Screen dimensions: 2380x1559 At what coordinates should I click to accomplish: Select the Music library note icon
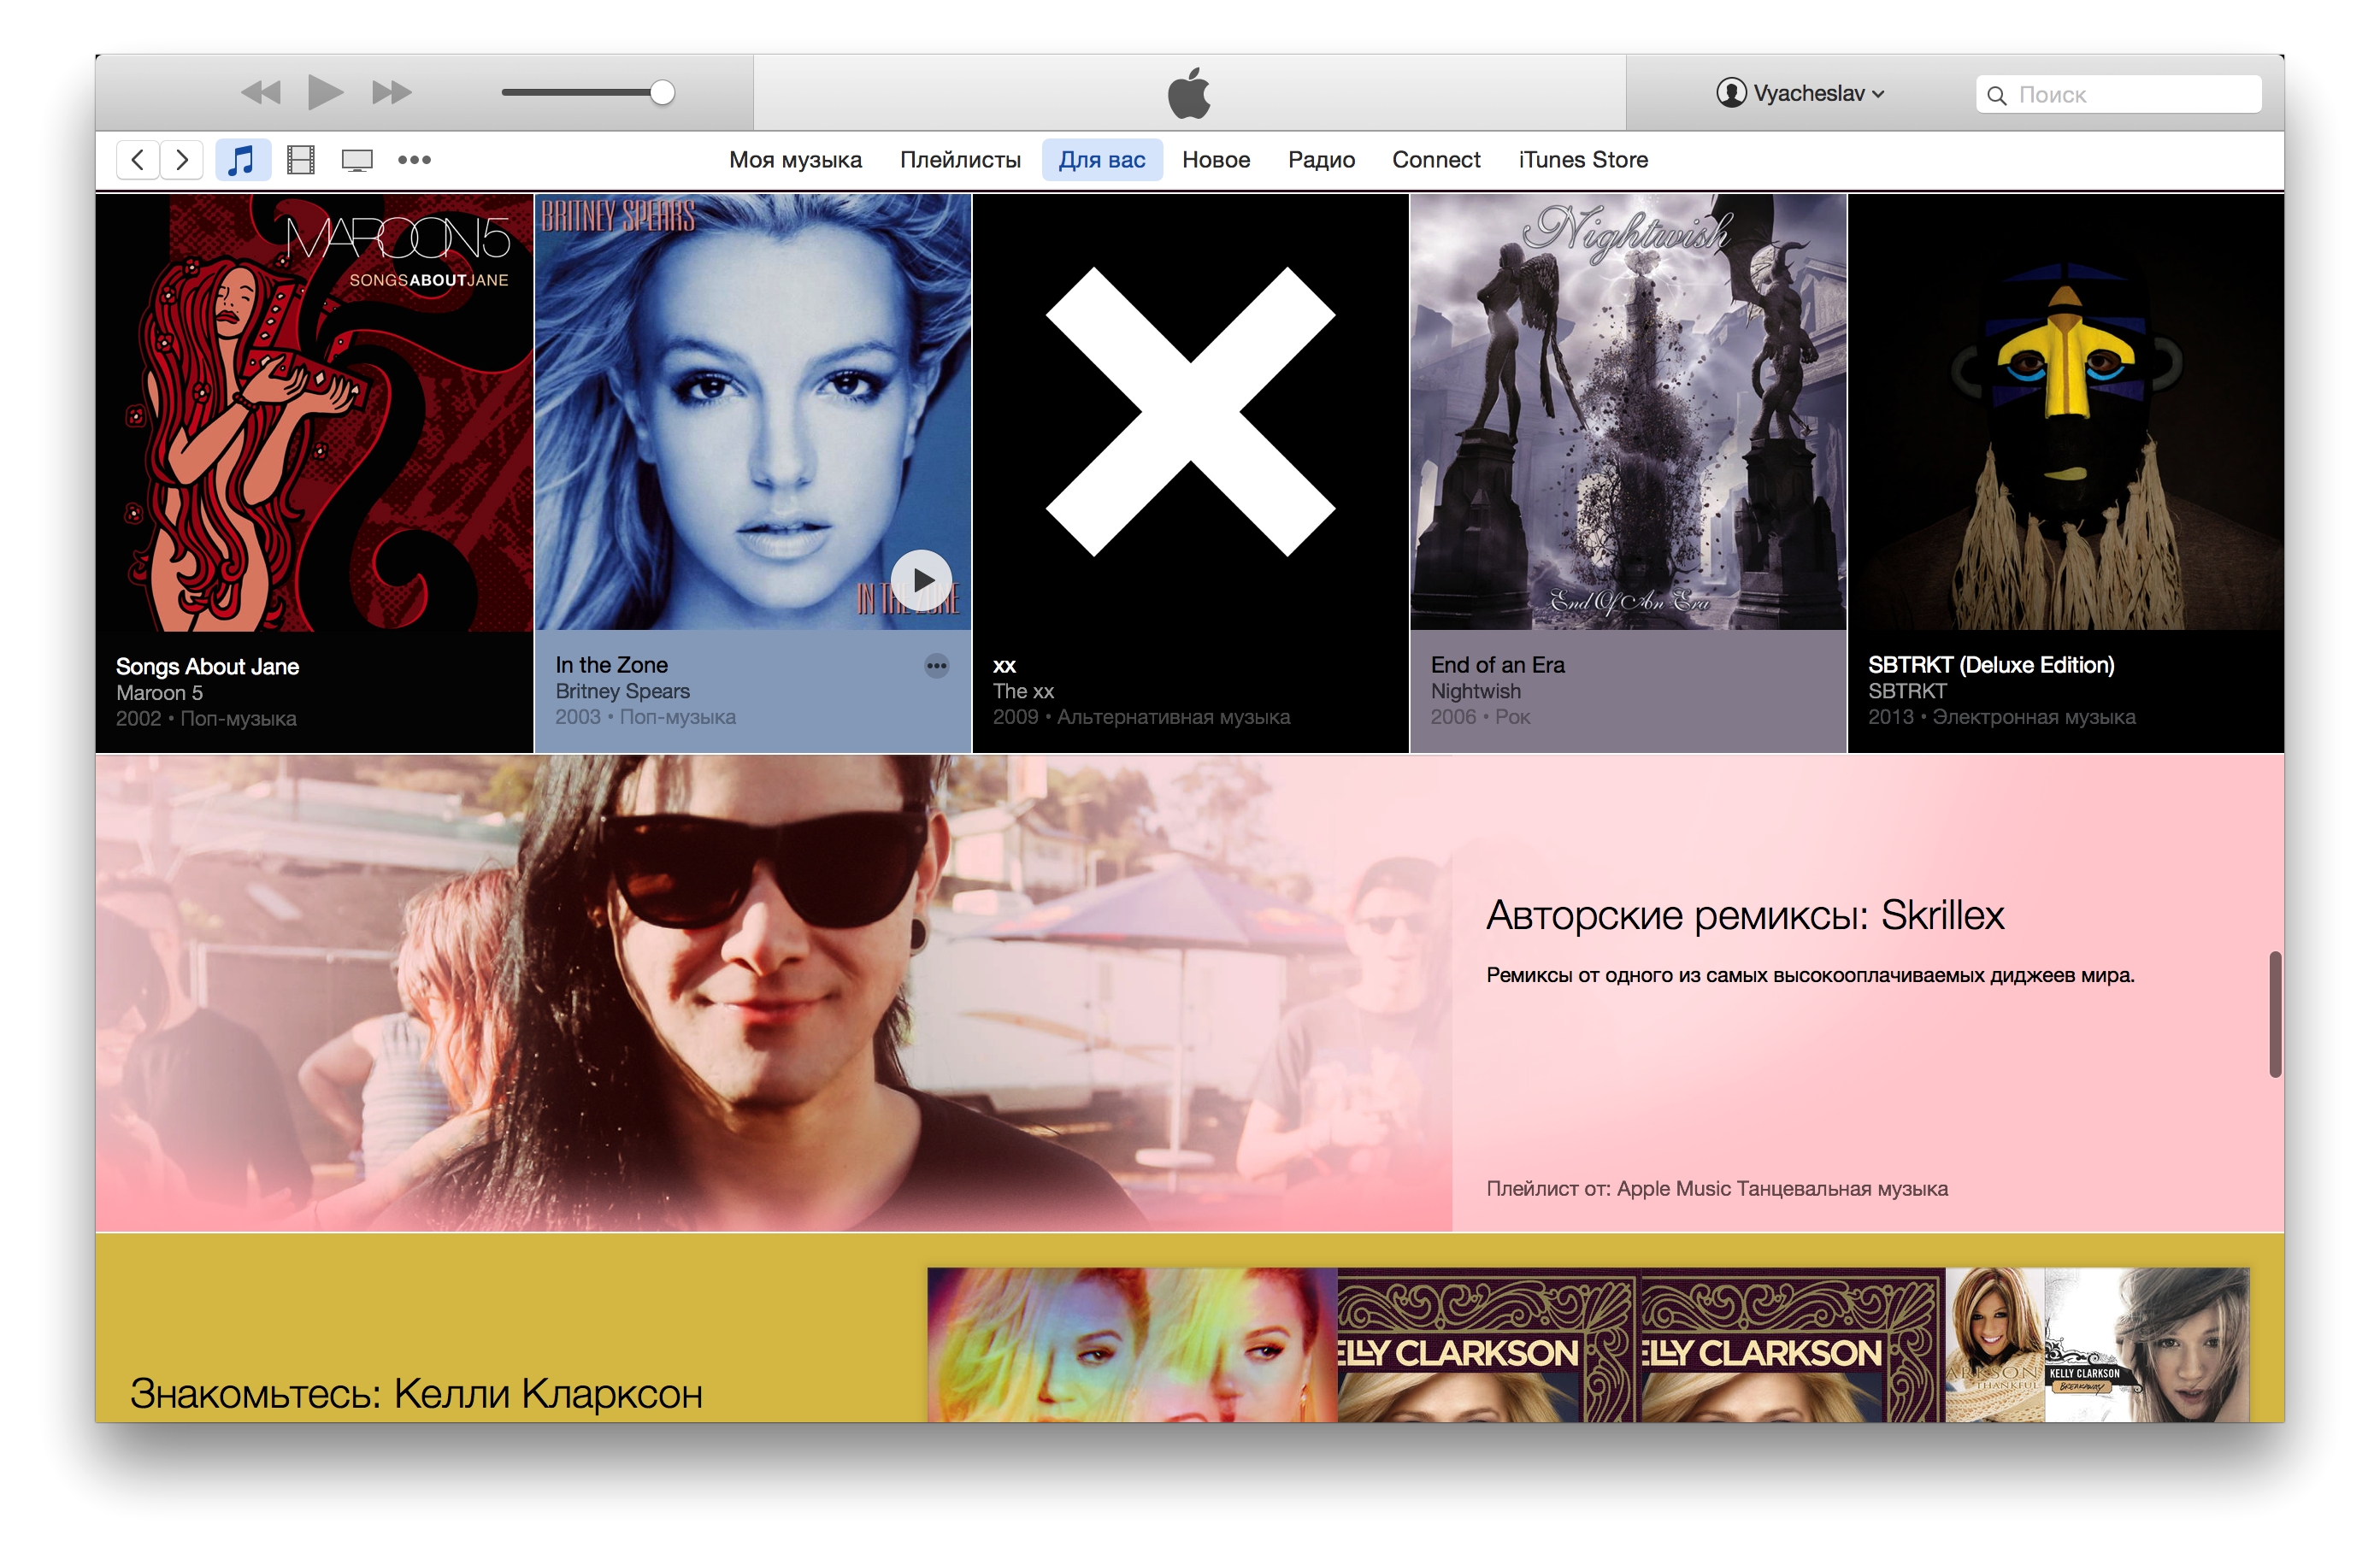coord(242,160)
